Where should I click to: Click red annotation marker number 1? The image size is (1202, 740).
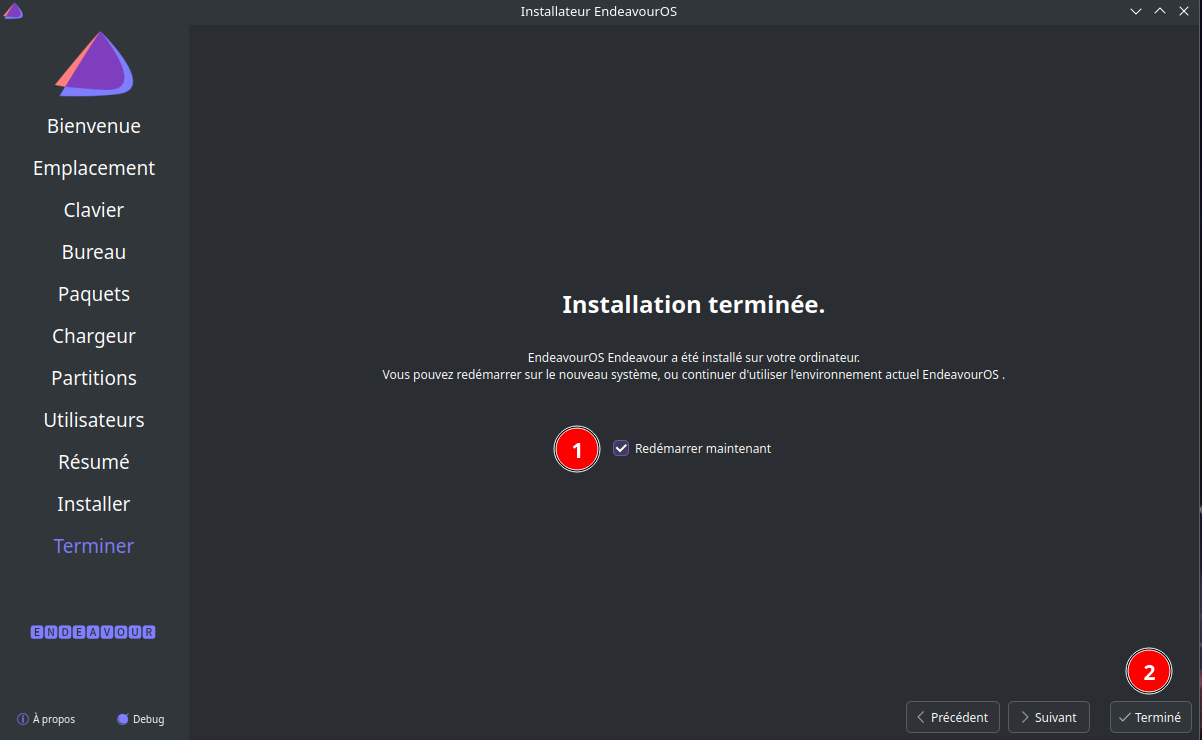(576, 450)
